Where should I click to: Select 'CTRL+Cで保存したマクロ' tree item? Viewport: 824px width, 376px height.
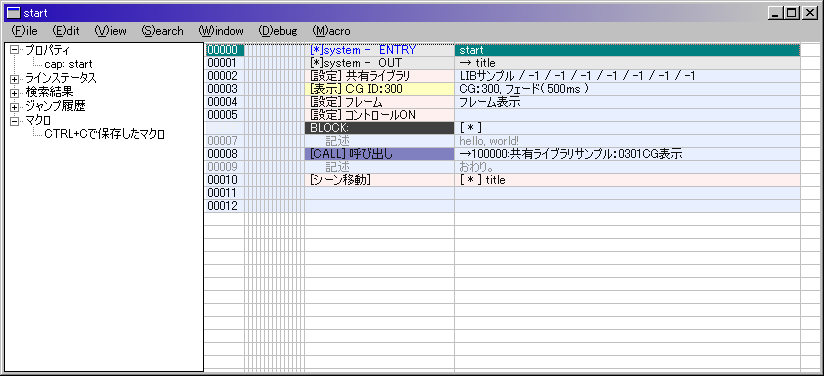105,135
